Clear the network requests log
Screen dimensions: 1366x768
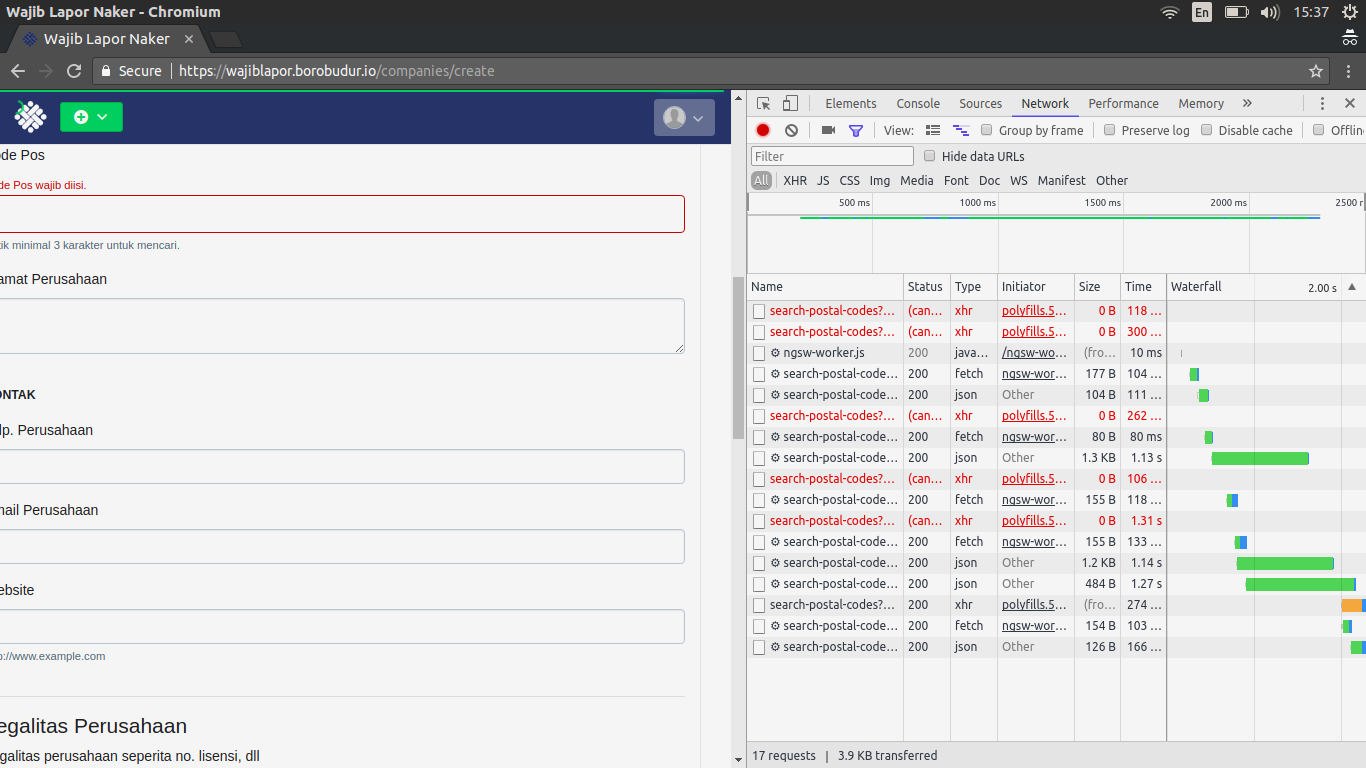click(791, 130)
